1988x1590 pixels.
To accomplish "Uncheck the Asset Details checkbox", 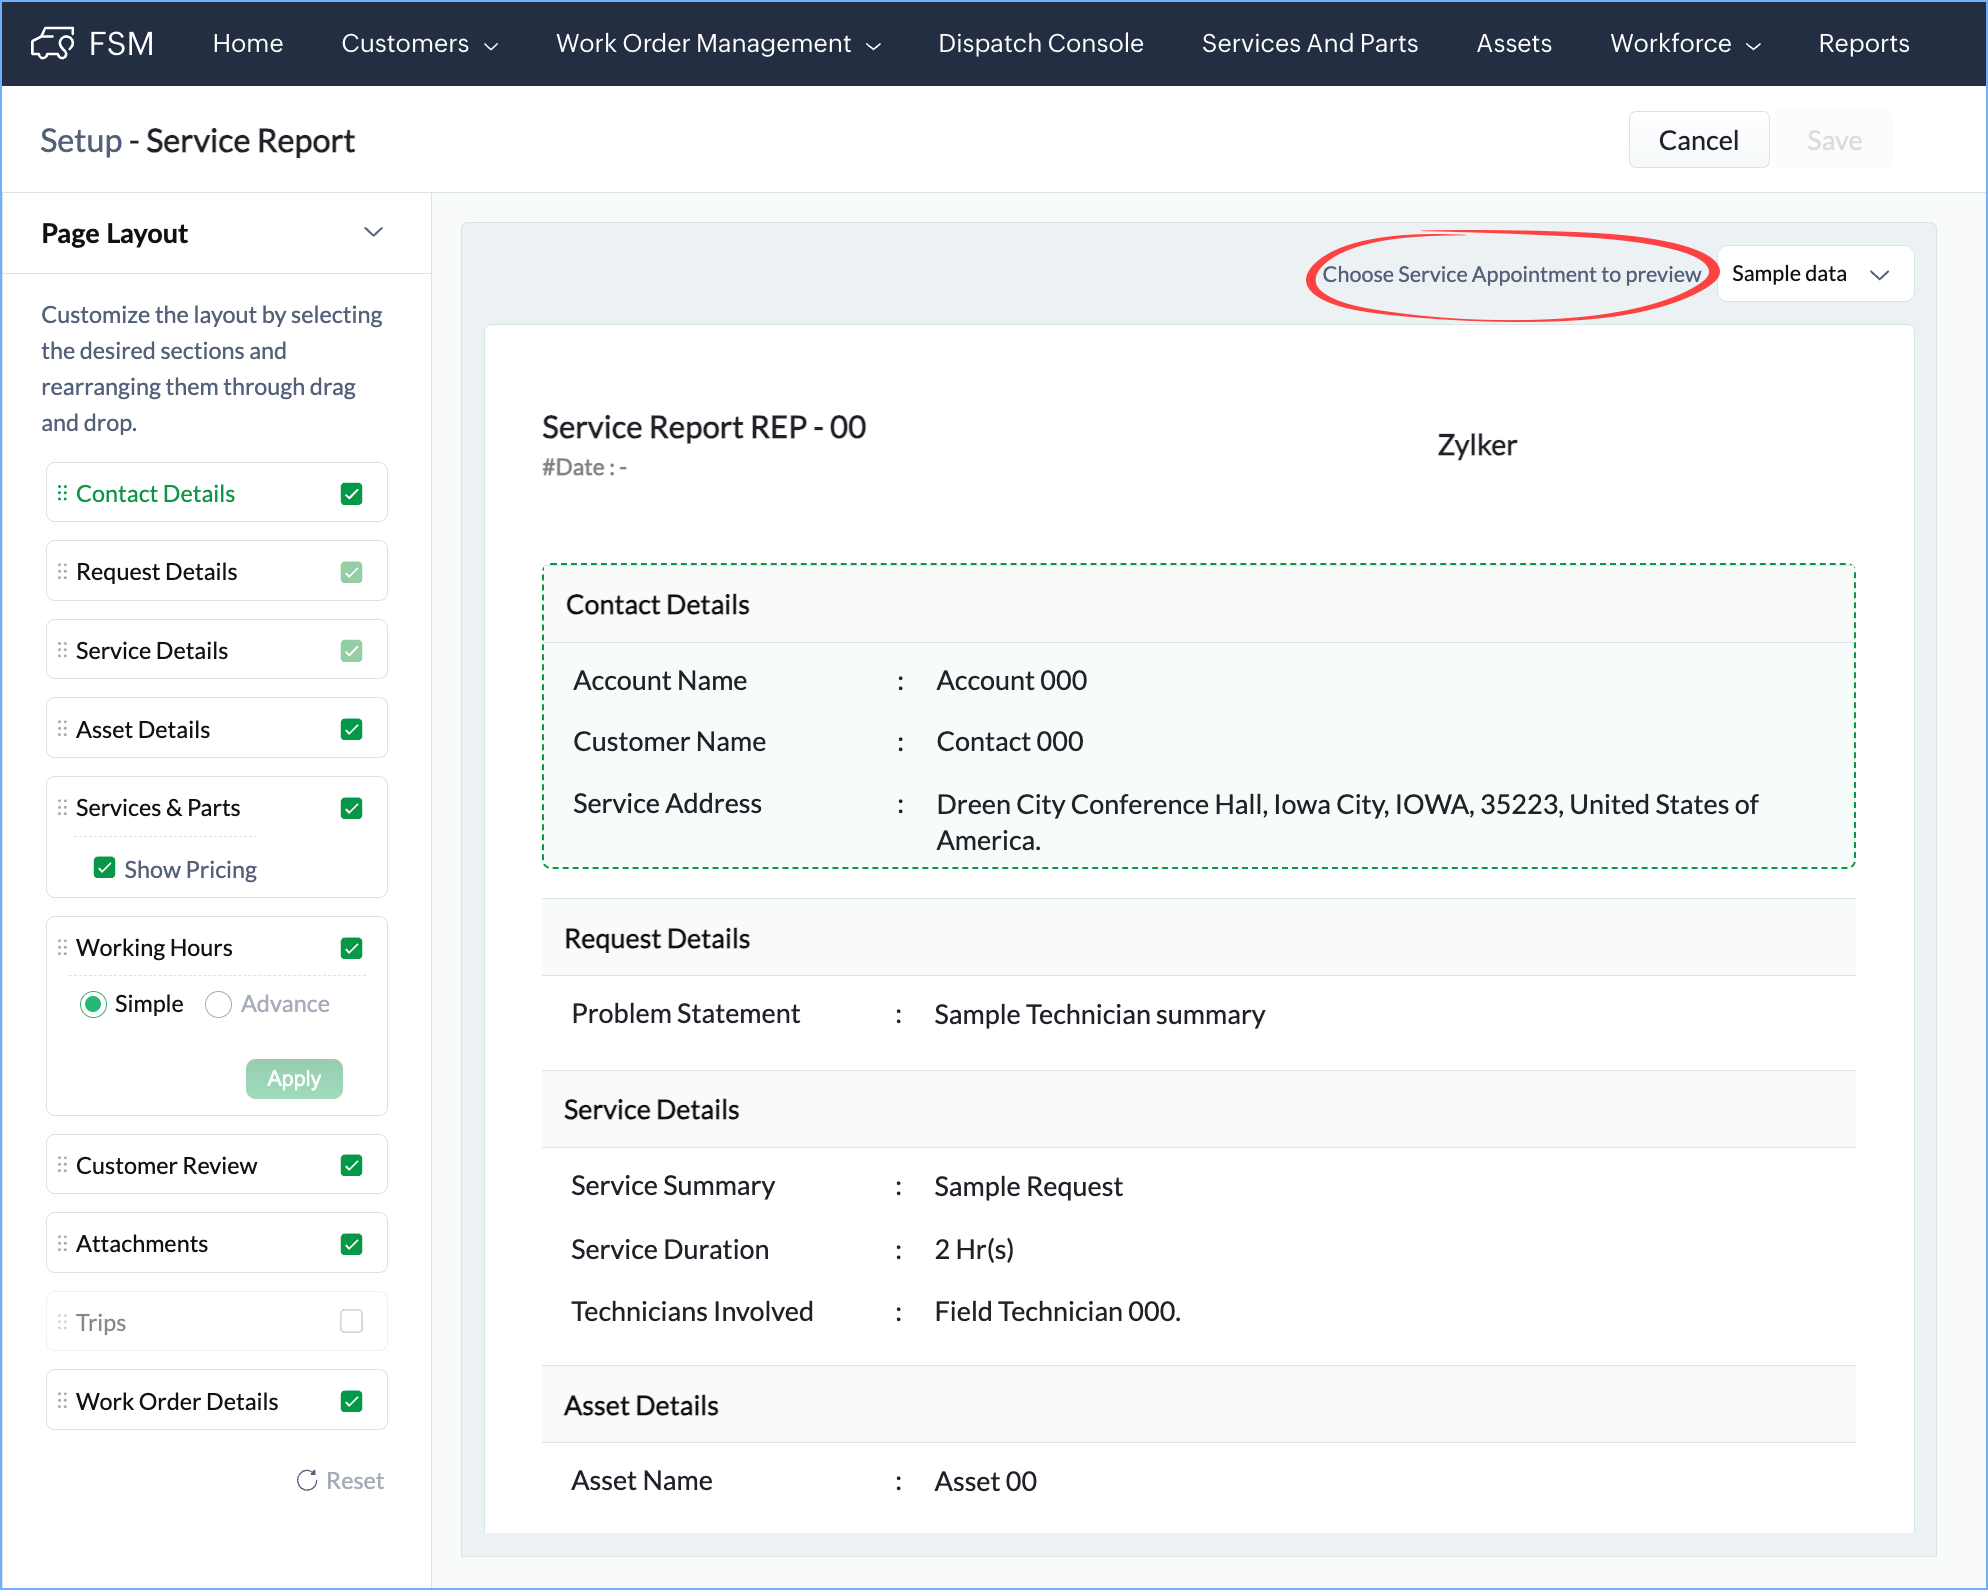I will [x=351, y=729].
